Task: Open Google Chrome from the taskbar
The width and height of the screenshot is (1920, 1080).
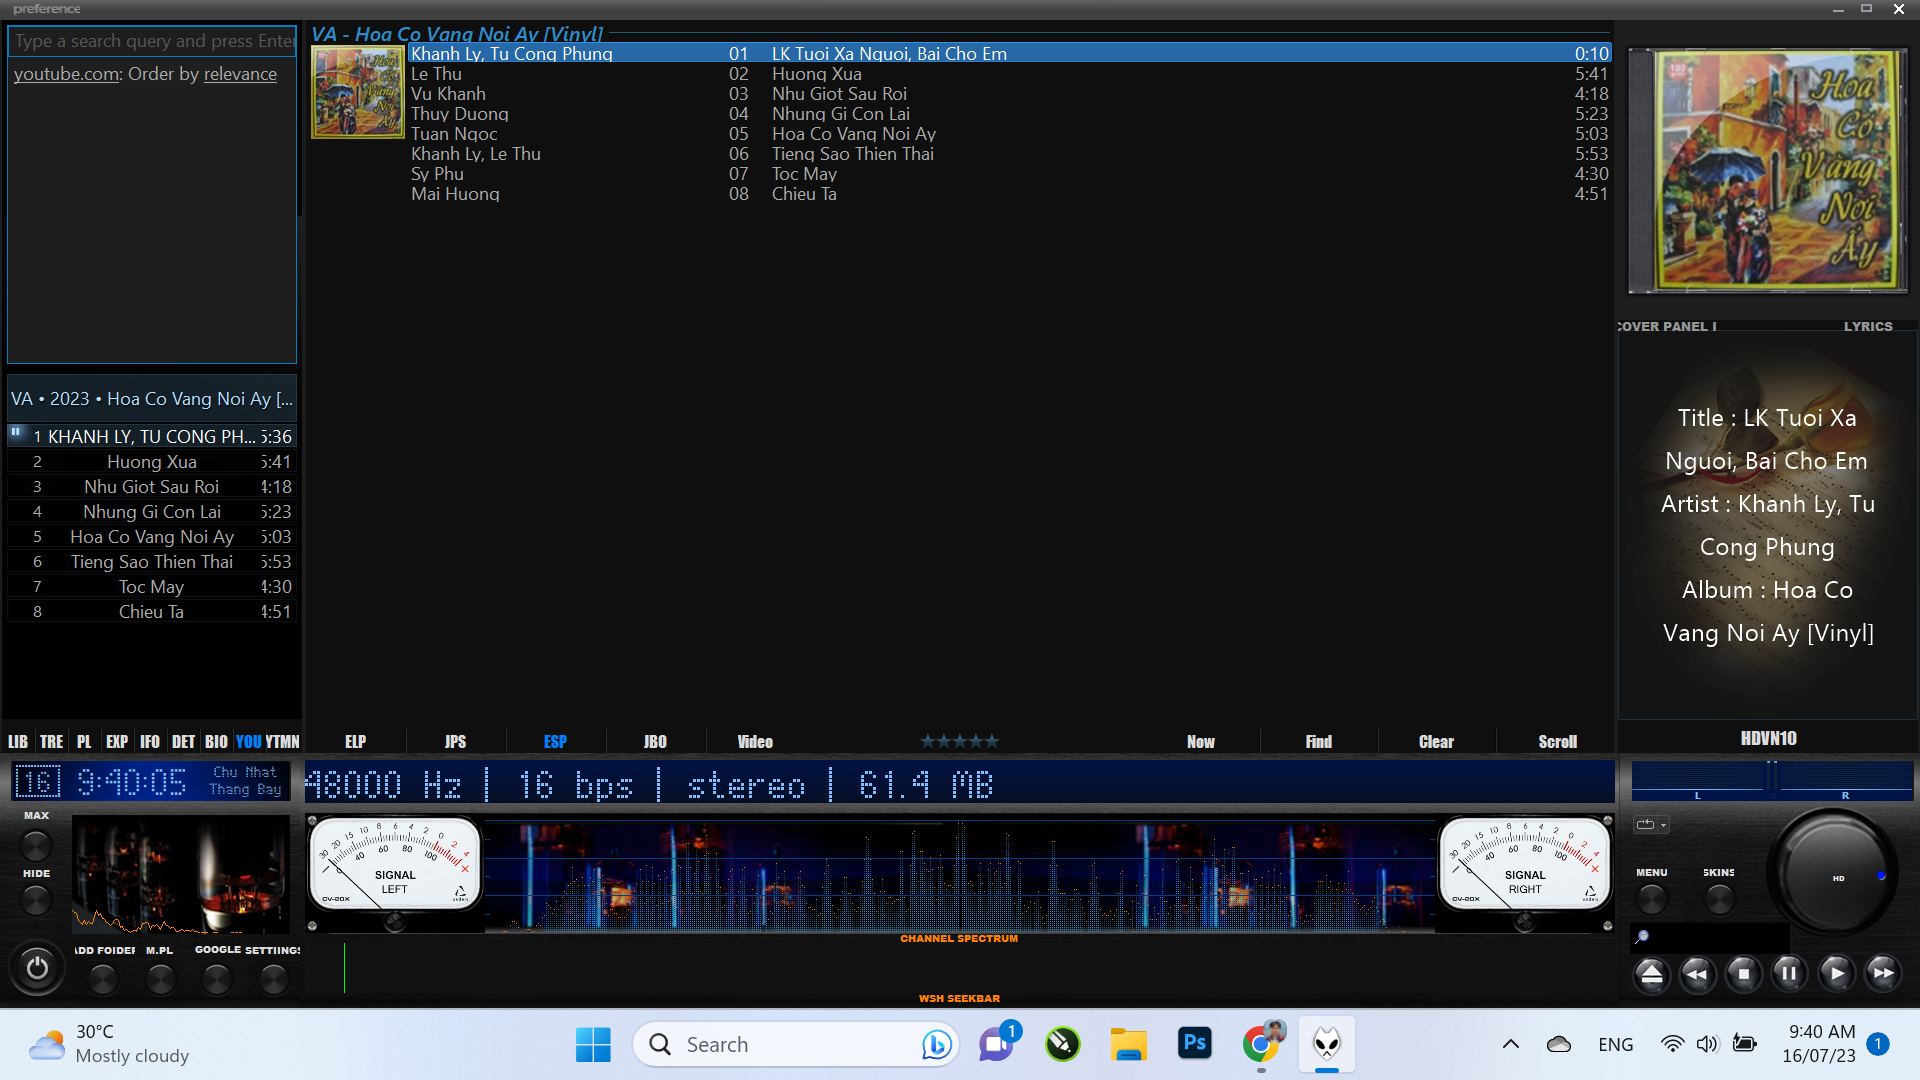Action: [1261, 1044]
